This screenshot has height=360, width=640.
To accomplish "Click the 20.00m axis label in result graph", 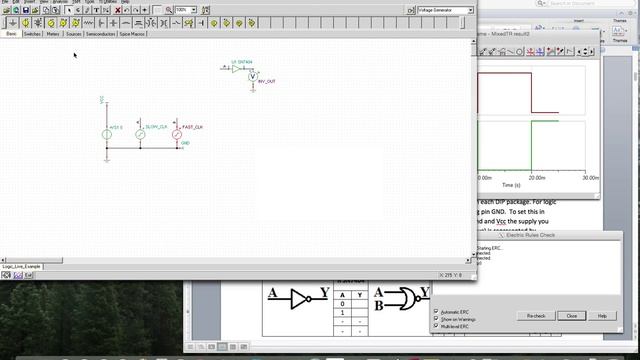I will tap(537, 178).
